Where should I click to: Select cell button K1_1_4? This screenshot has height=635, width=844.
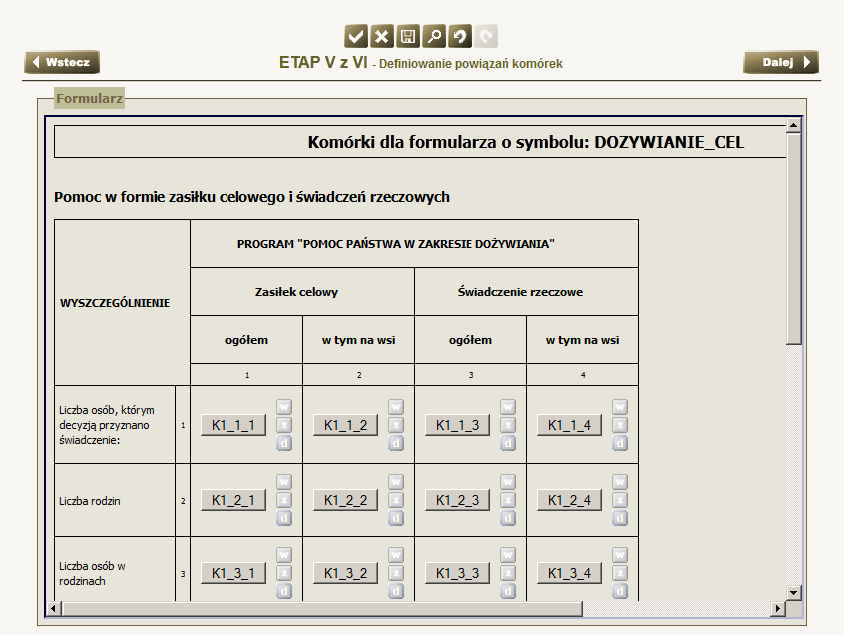coord(569,425)
